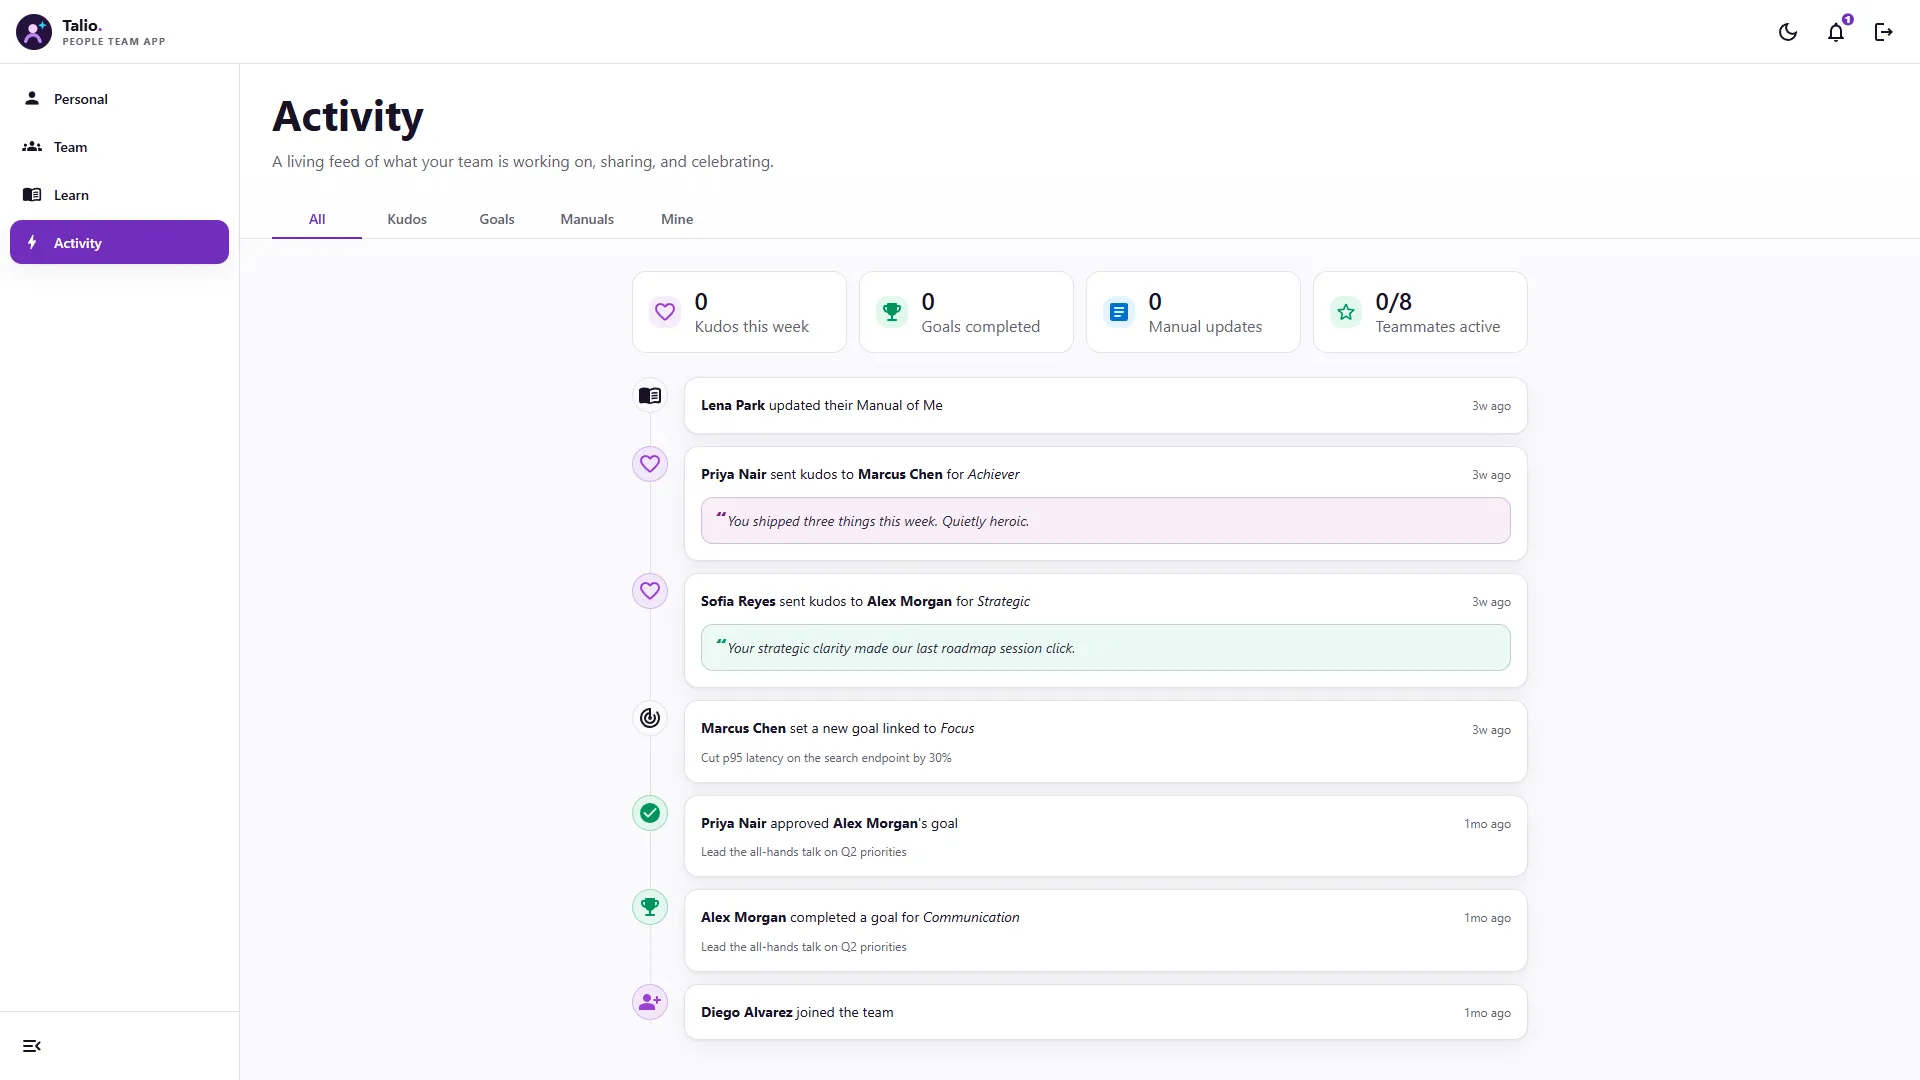Click Marcus Chen's name in the kudos entry

point(900,475)
